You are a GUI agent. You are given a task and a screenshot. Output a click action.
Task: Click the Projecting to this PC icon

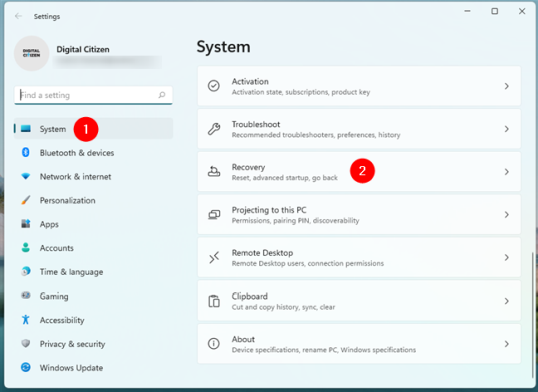pyautogui.click(x=214, y=215)
